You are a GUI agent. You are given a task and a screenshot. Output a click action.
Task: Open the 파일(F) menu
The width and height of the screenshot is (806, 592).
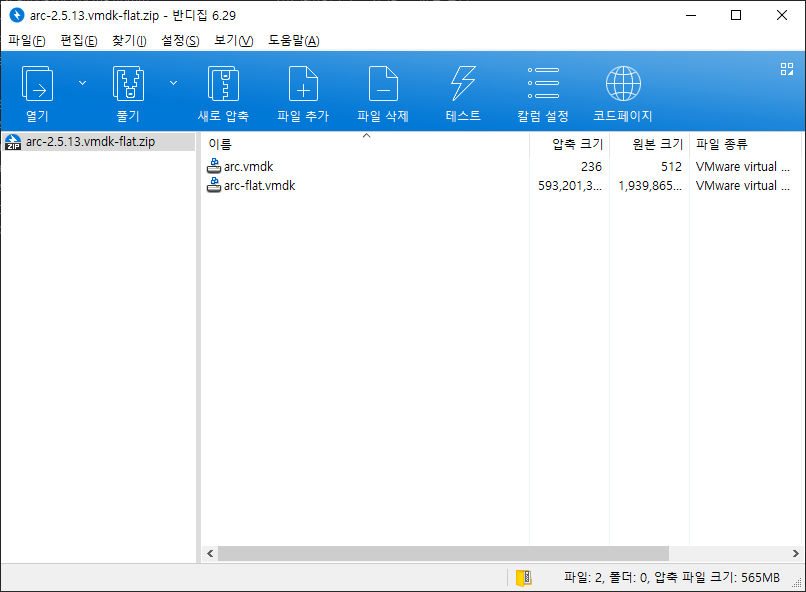pyautogui.click(x=27, y=41)
